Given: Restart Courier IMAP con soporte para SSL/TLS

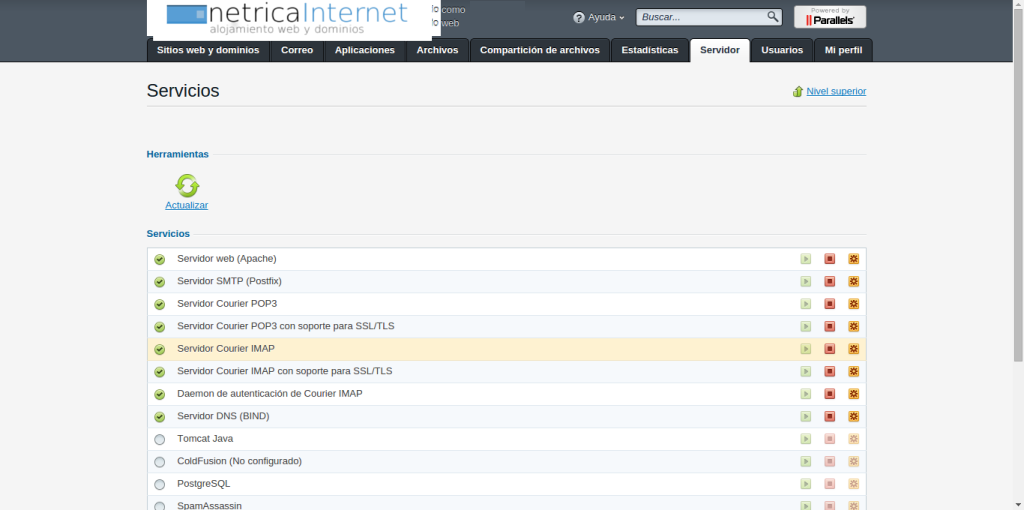Looking at the screenshot, I should 854,372.
